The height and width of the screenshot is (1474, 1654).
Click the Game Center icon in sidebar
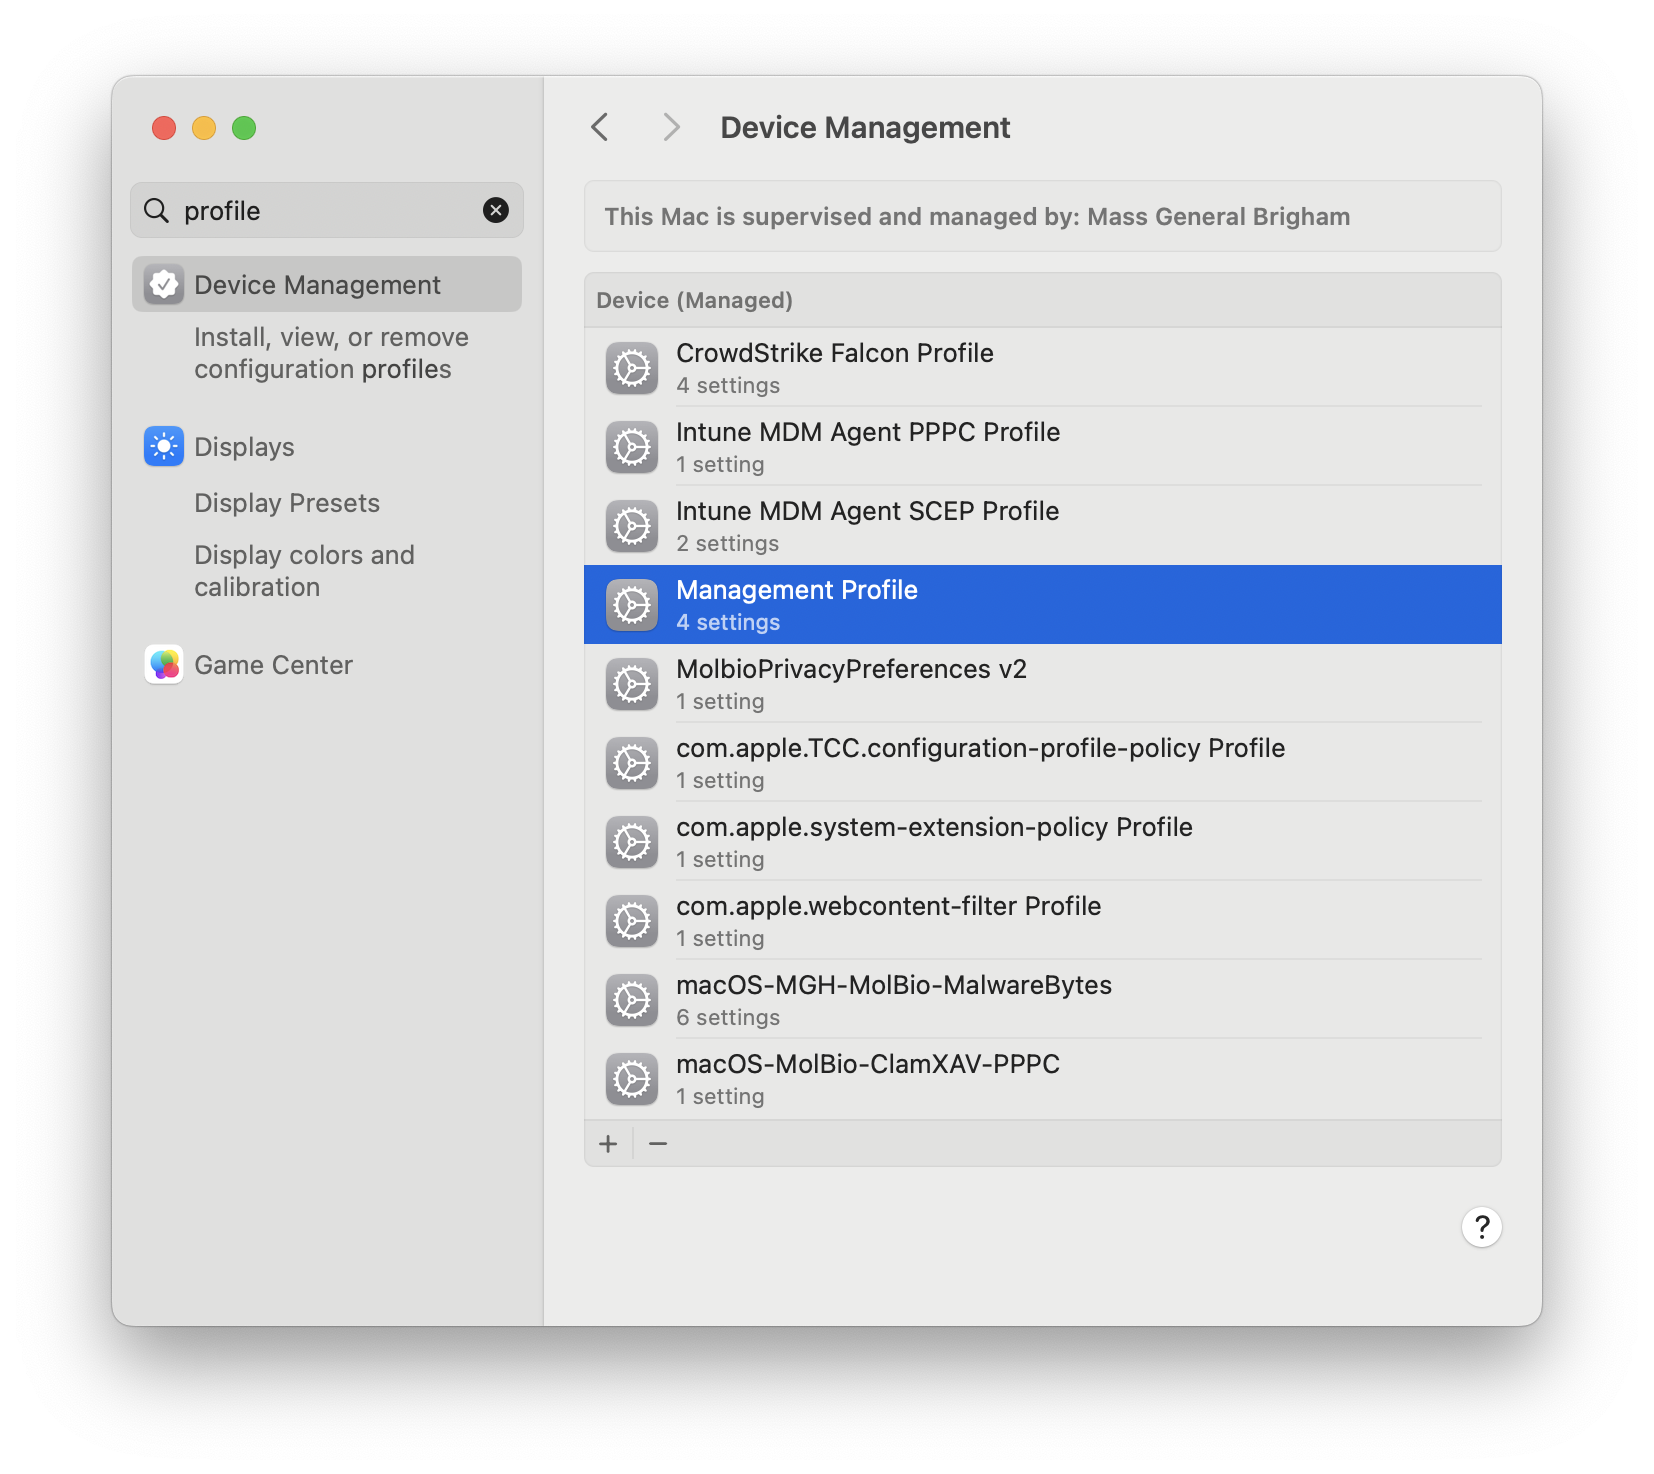[163, 664]
